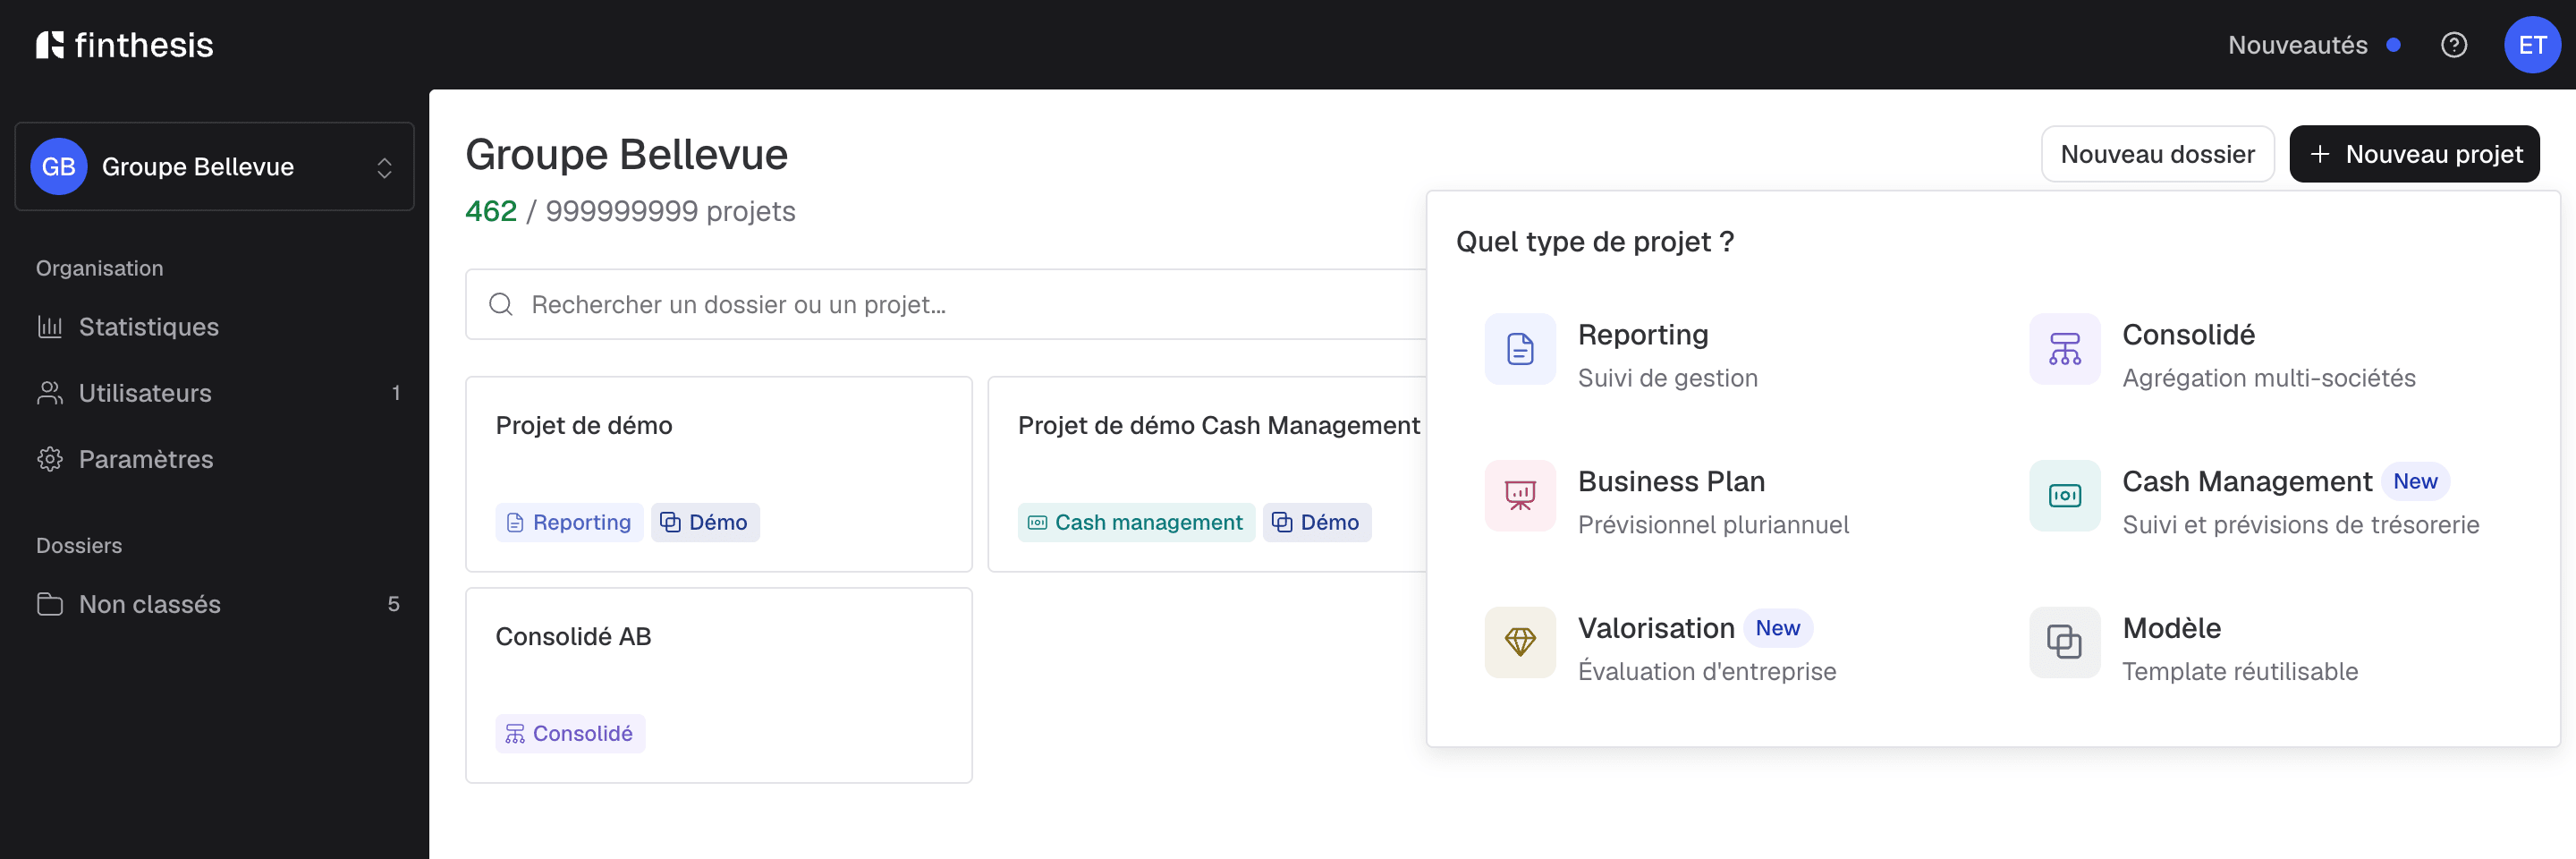
Task: Click Démo tag icon on Cash Management card
Action: [1282, 523]
